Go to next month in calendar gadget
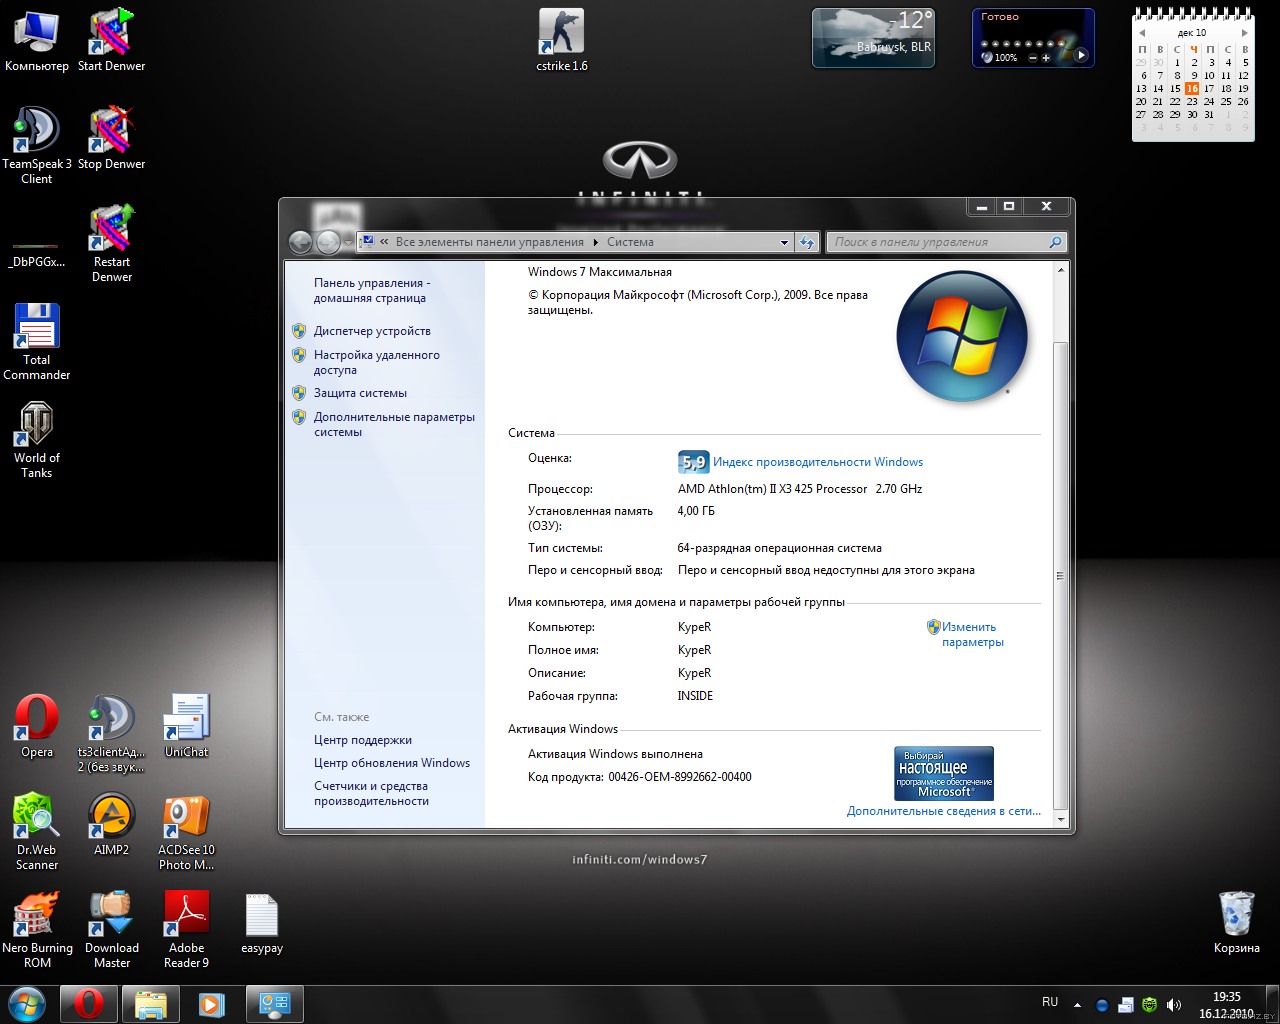 pyautogui.click(x=1244, y=33)
